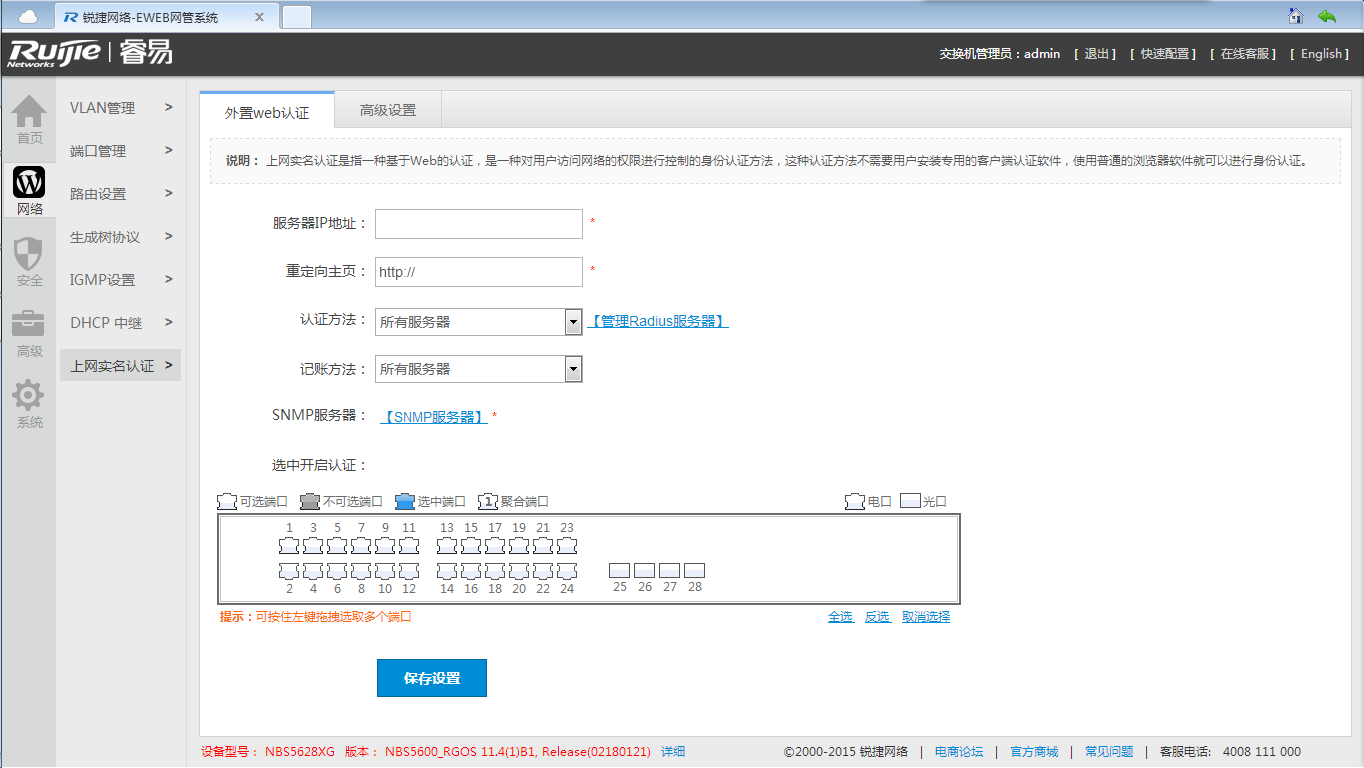Click 全选 to select all ports
Image resolution: width=1364 pixels, height=768 pixels.
(x=840, y=617)
